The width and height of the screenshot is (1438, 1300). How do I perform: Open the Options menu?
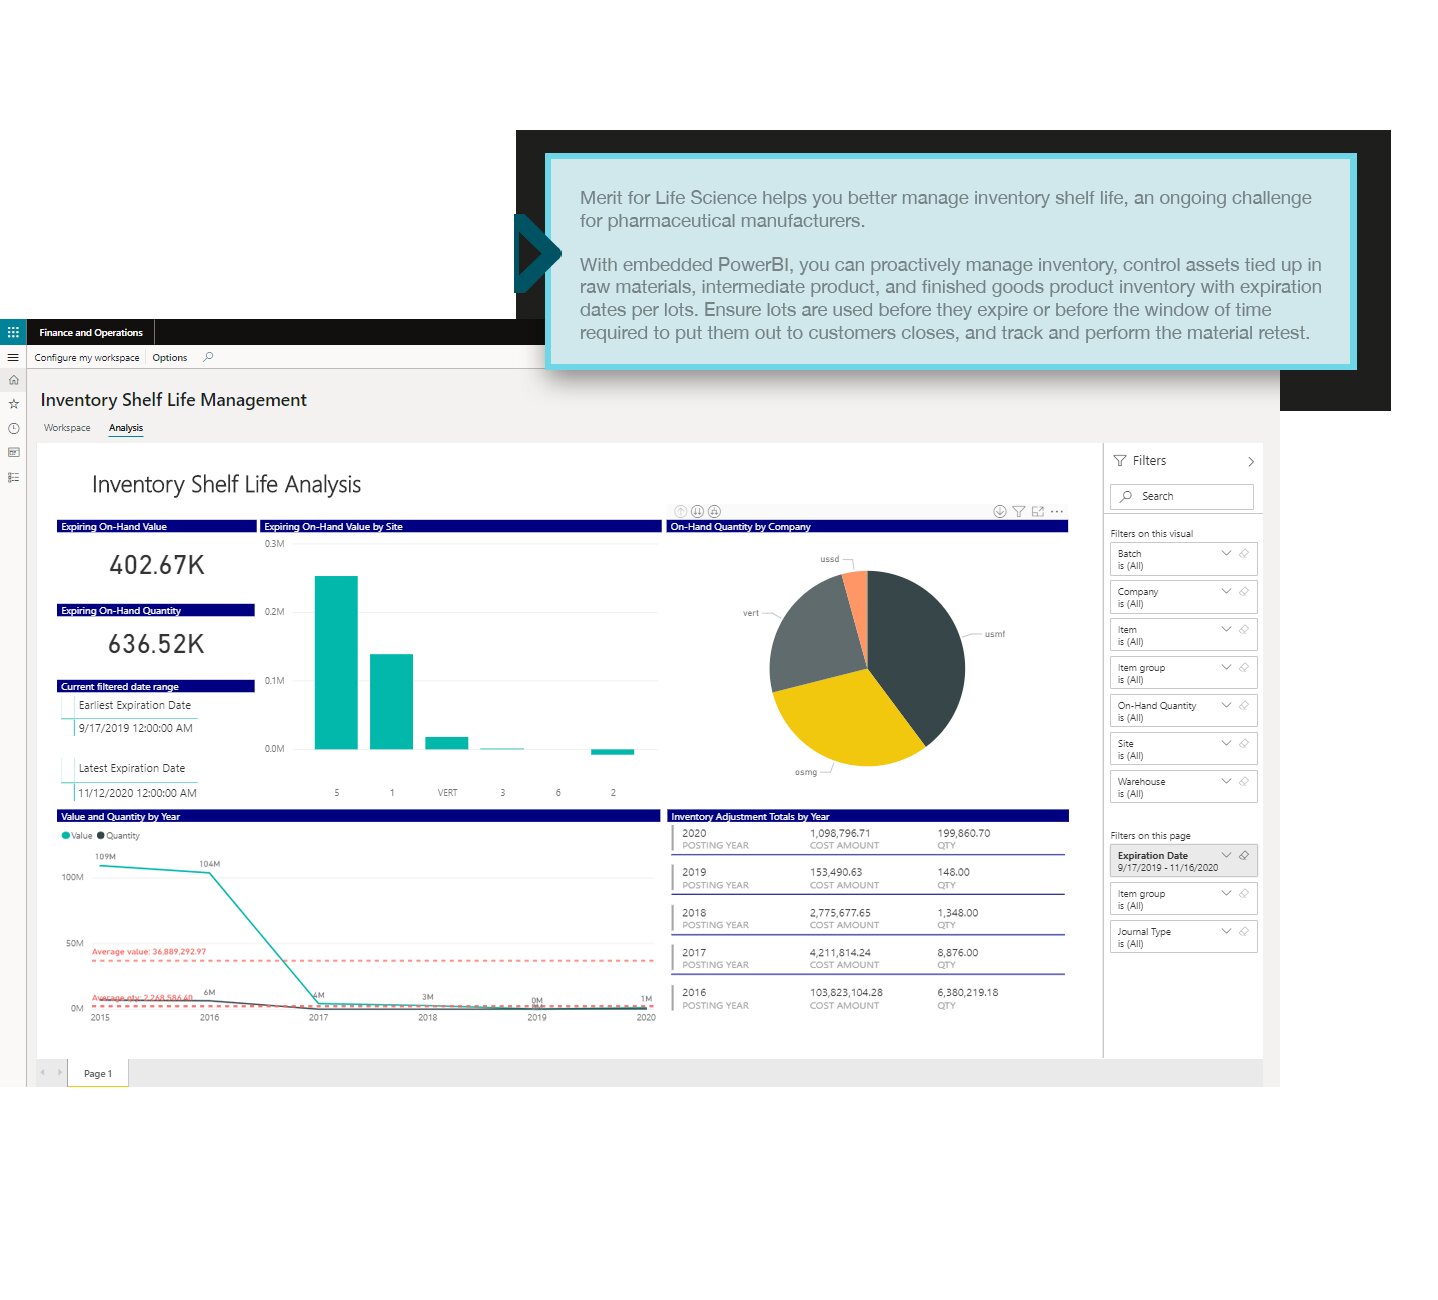point(170,357)
